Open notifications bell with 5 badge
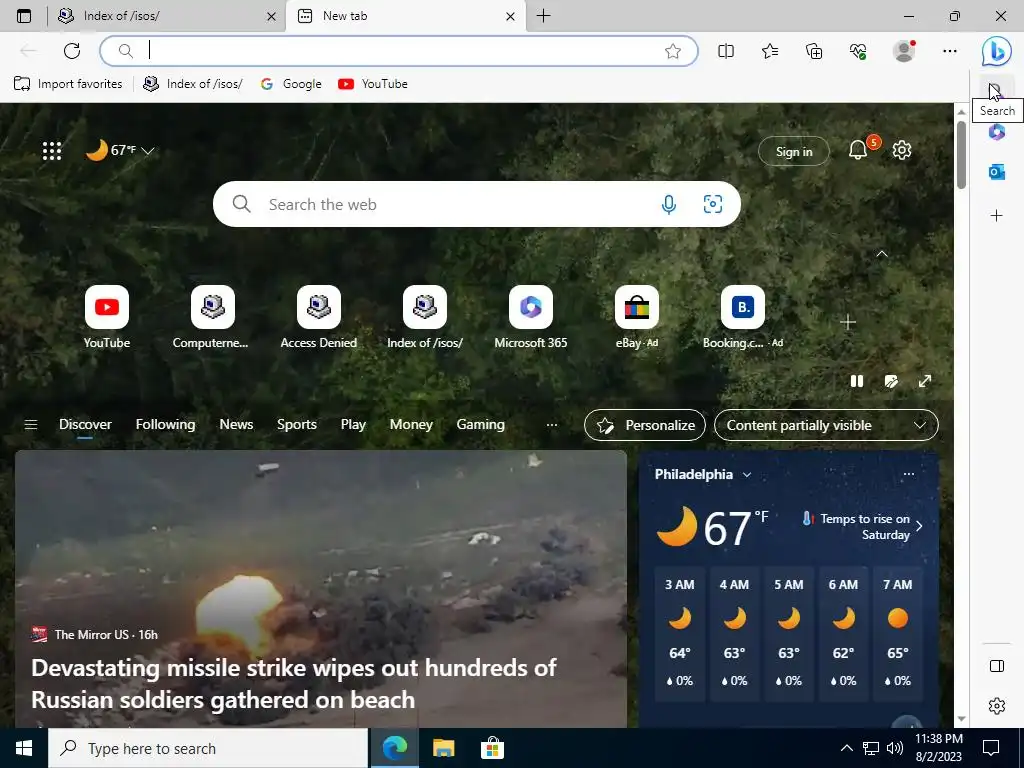This screenshot has width=1024, height=768. coord(858,150)
